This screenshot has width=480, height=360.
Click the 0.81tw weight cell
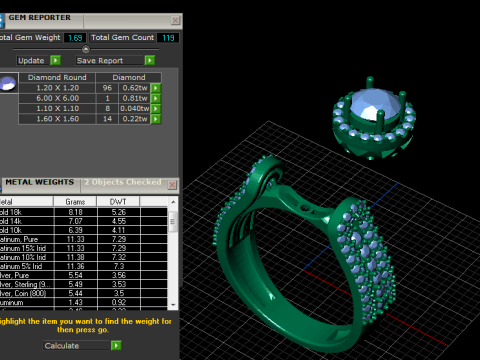click(135, 98)
